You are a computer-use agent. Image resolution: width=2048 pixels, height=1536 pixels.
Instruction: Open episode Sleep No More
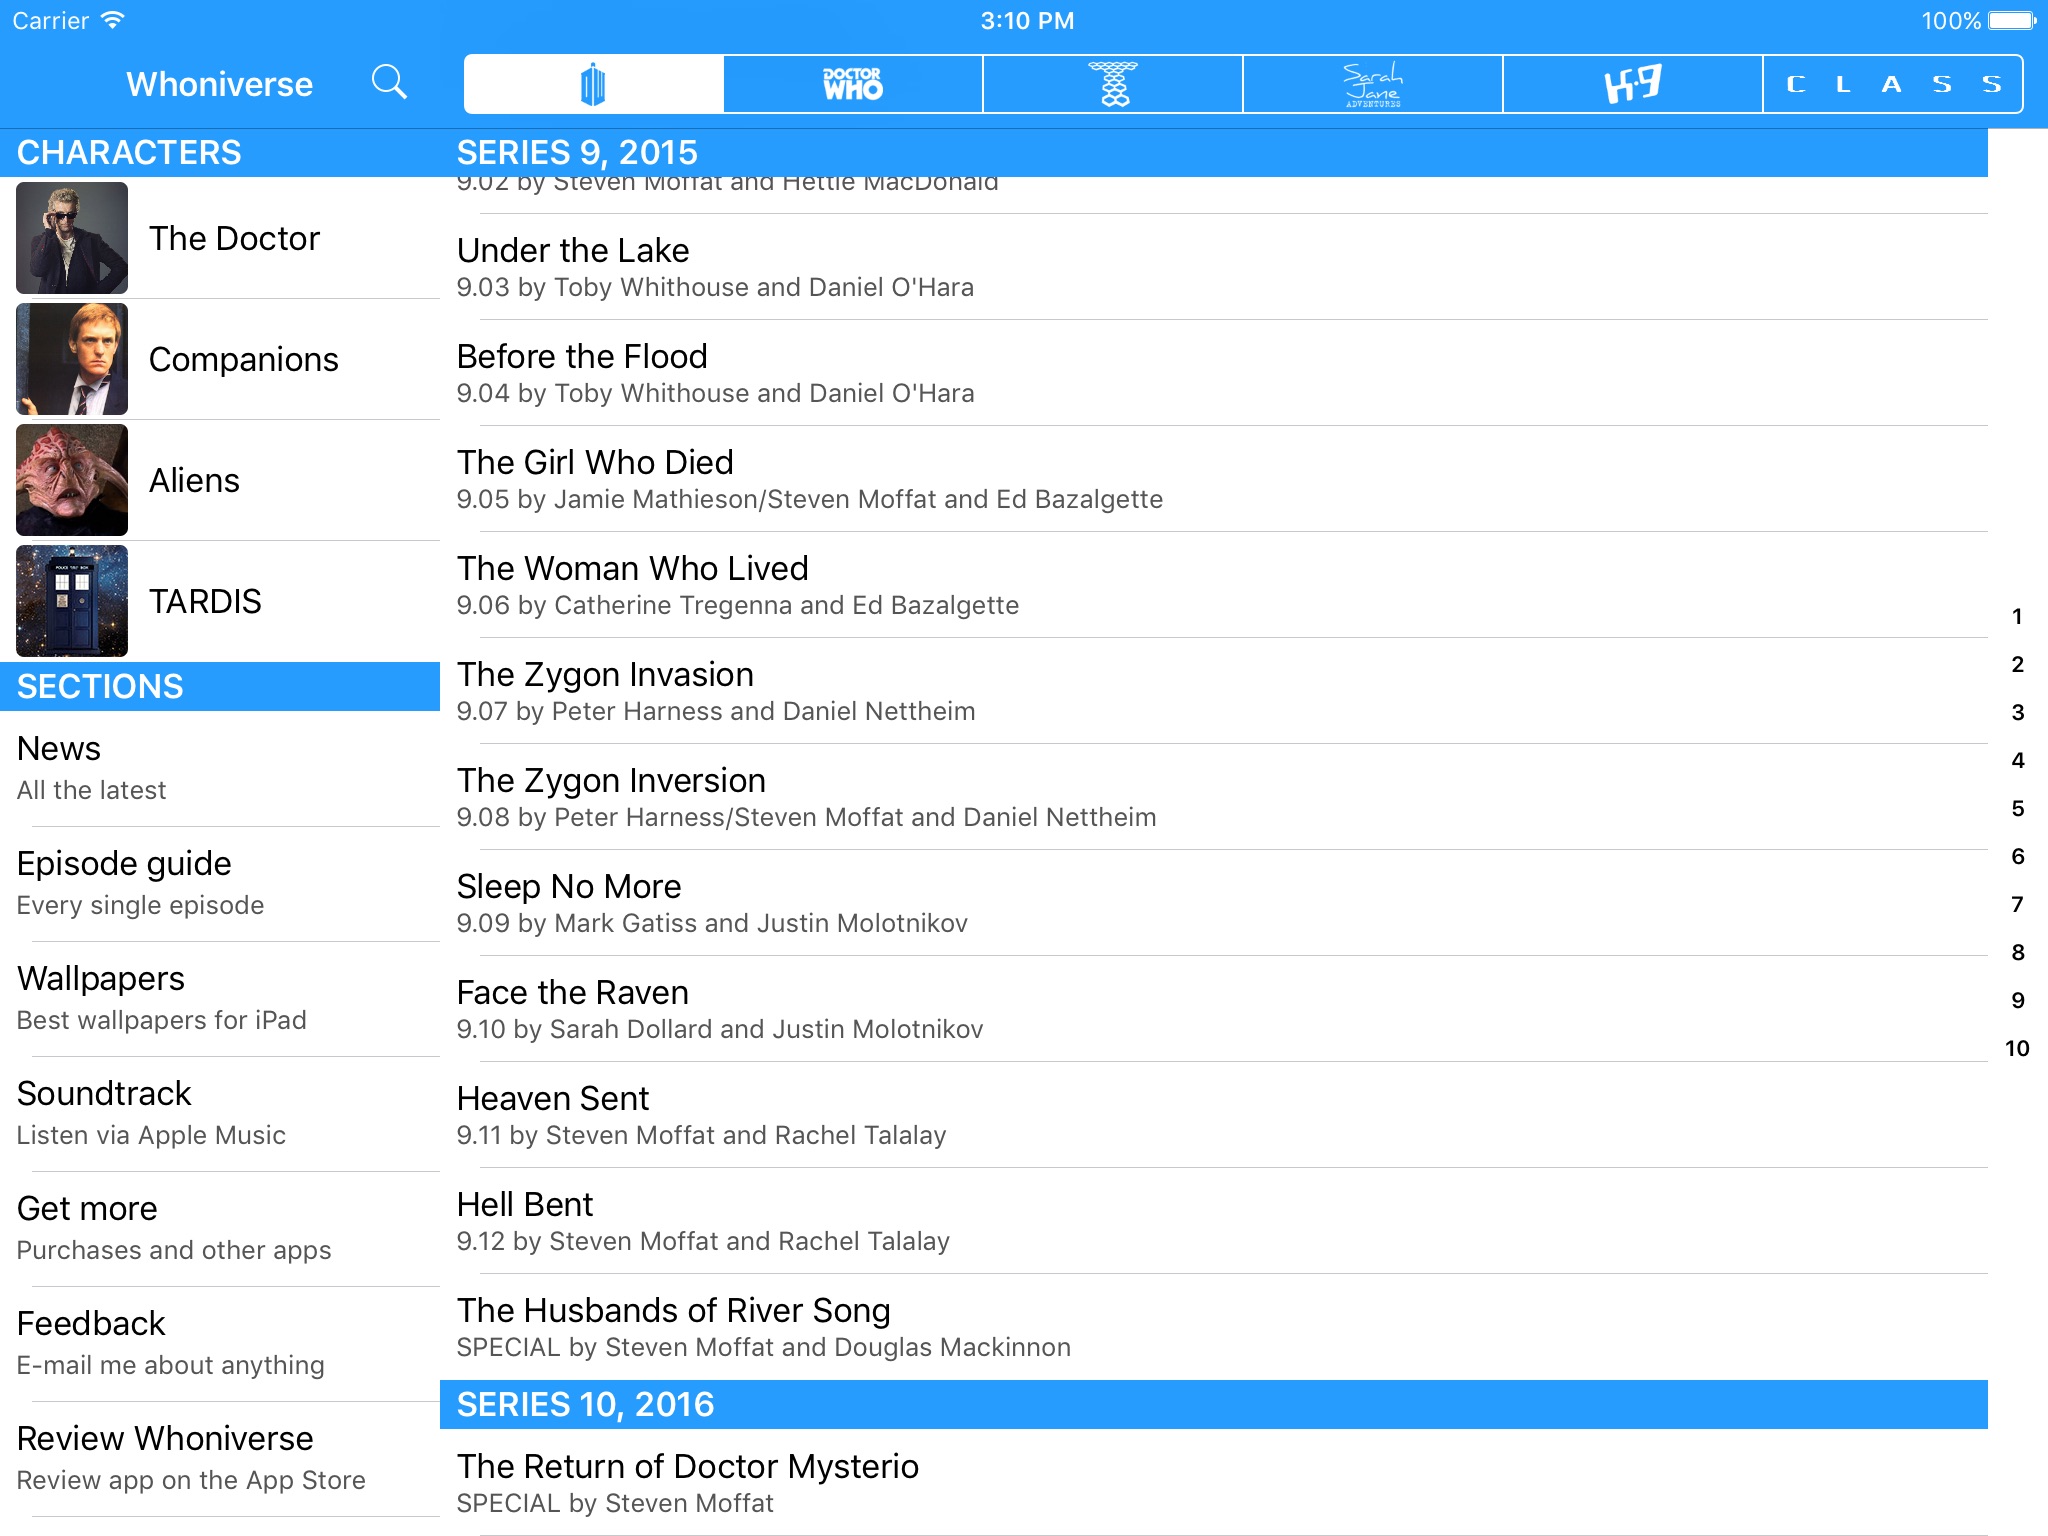pos(1214,903)
